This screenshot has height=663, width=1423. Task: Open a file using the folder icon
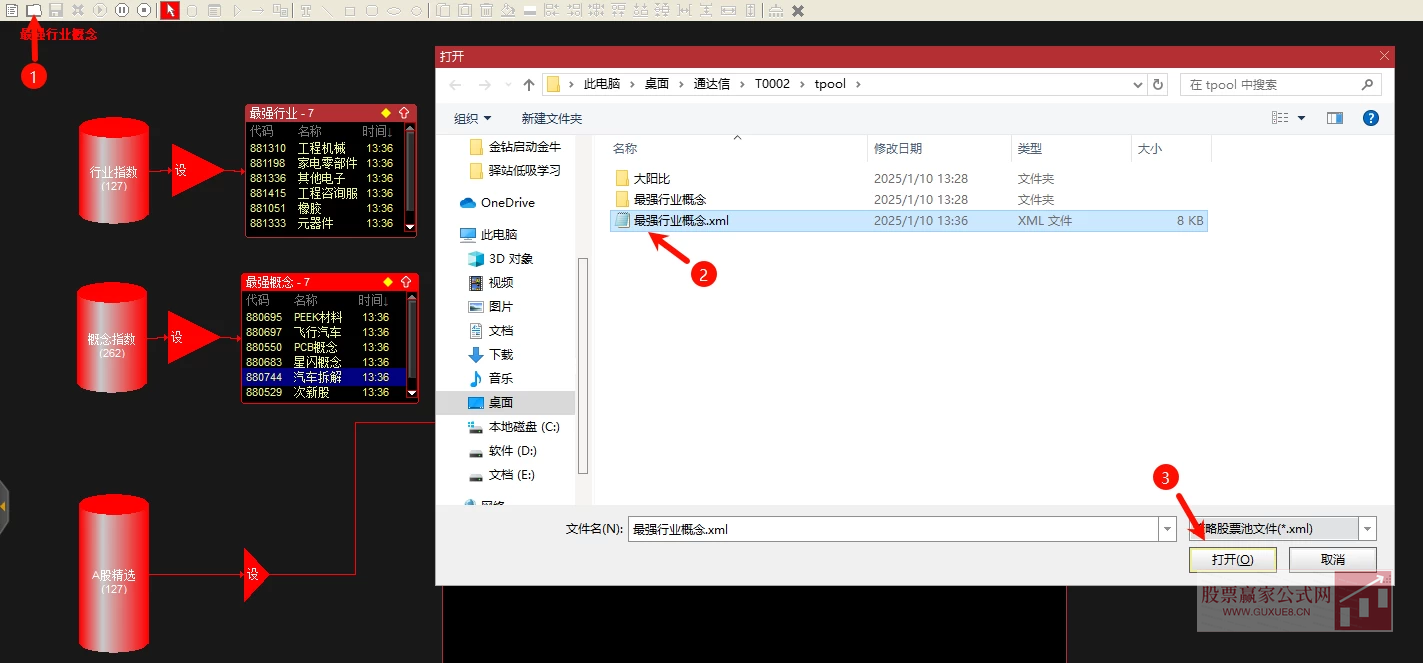[x=35, y=11]
